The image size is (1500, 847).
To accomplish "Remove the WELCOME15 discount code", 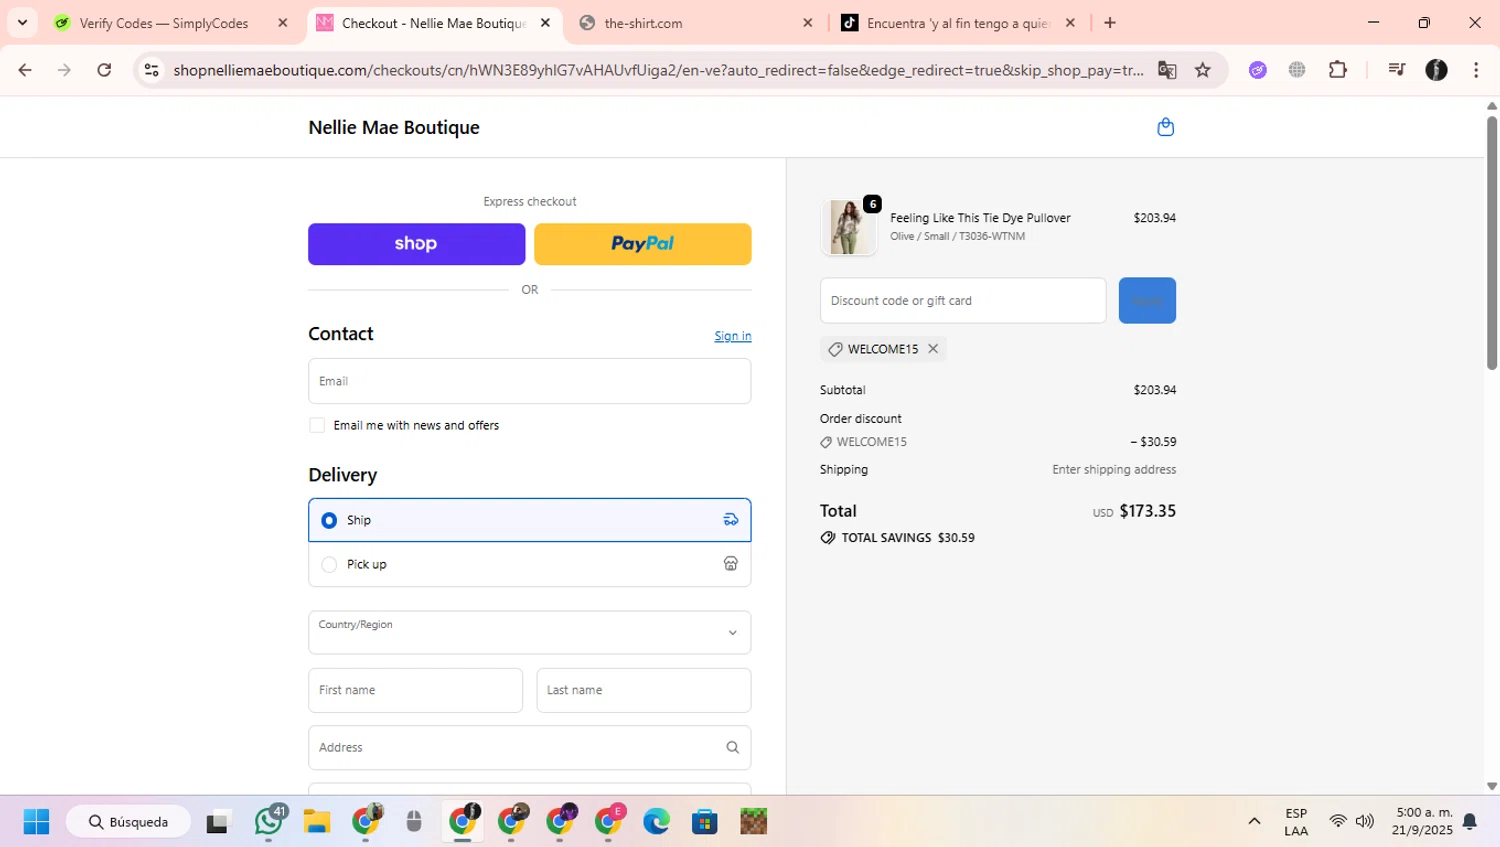I will click(x=933, y=349).
